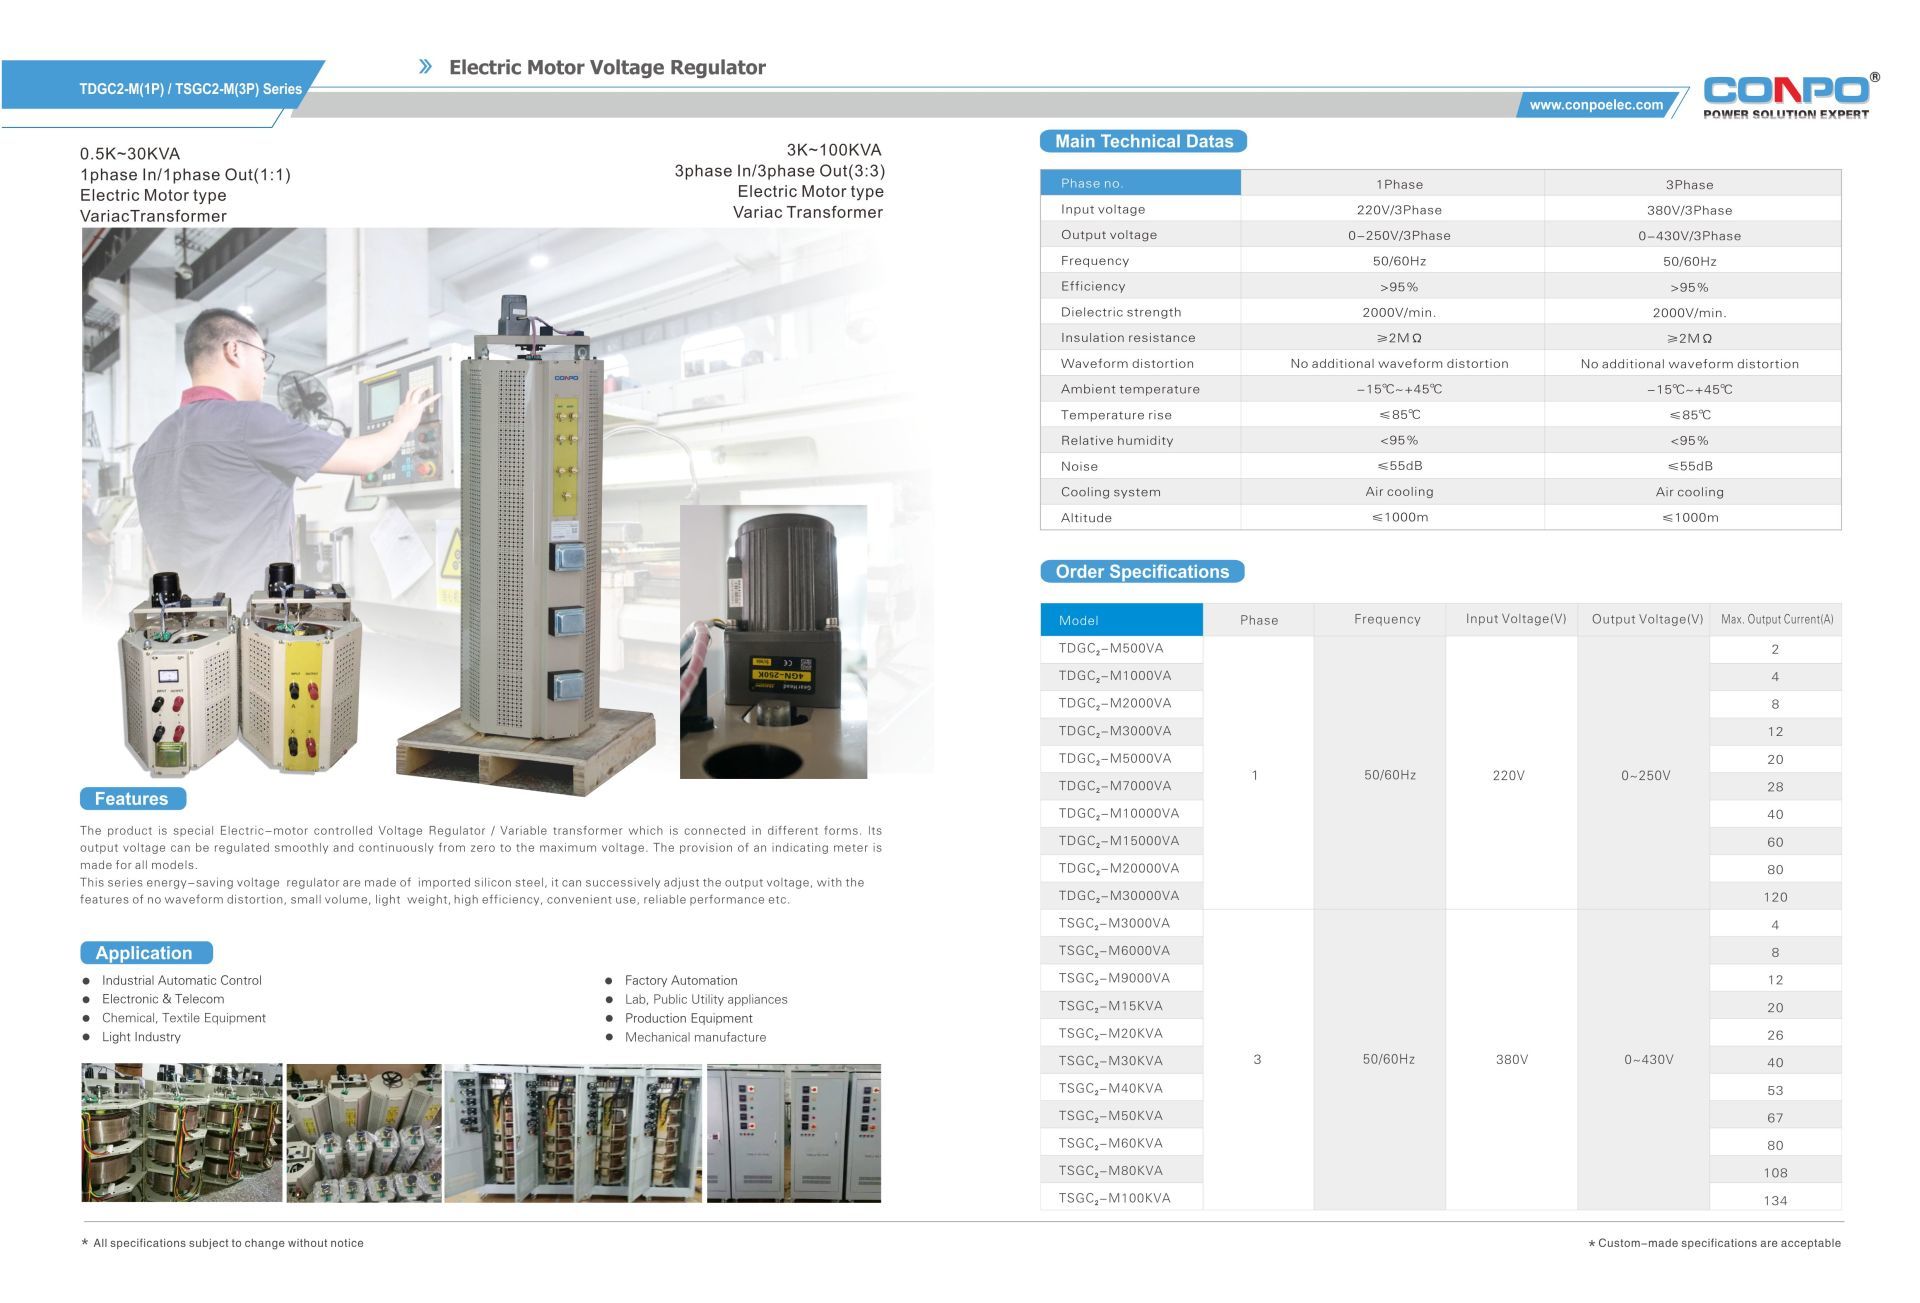Click the Insulation resistance row label

pyautogui.click(x=1127, y=338)
